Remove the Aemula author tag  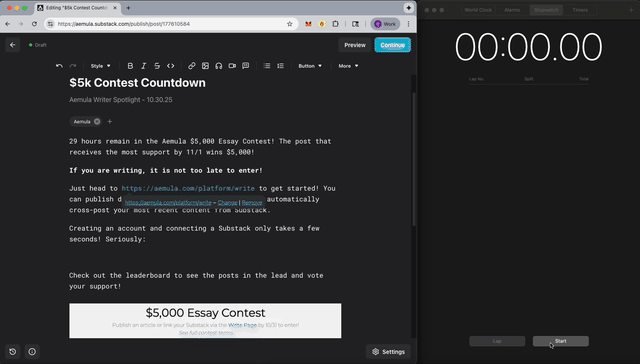point(97,121)
